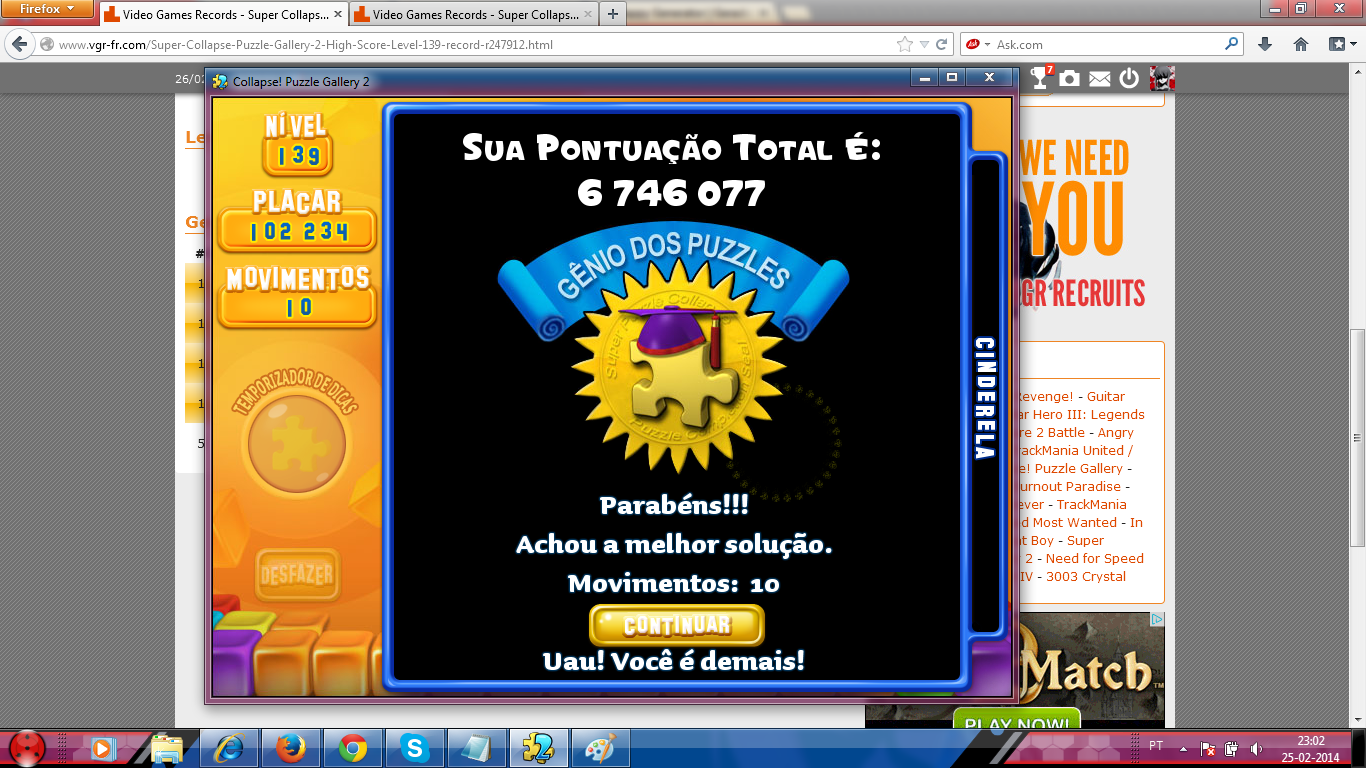Open Firefox downloads arrow icon
Screen dimensions: 1366x768
coord(1265,45)
